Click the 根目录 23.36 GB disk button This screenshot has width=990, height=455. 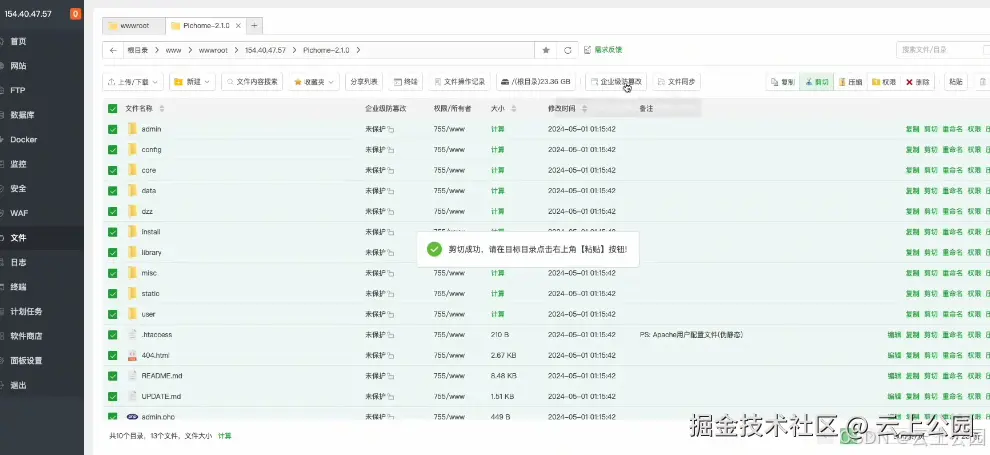[536, 81]
